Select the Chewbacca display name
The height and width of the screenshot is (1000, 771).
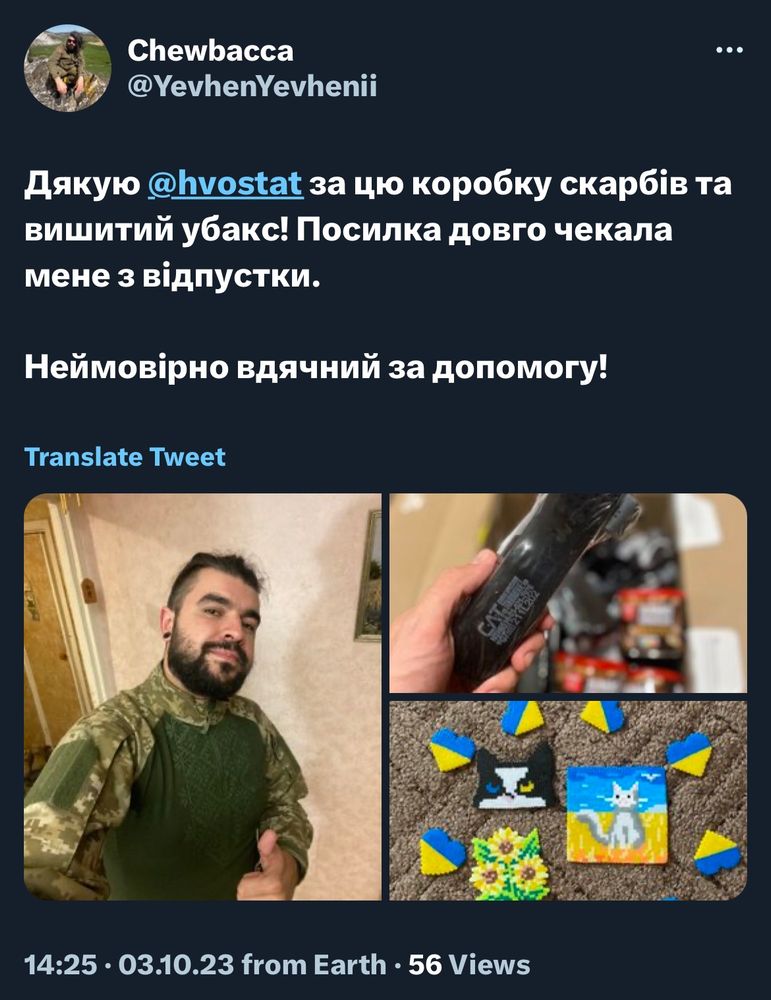(210, 50)
